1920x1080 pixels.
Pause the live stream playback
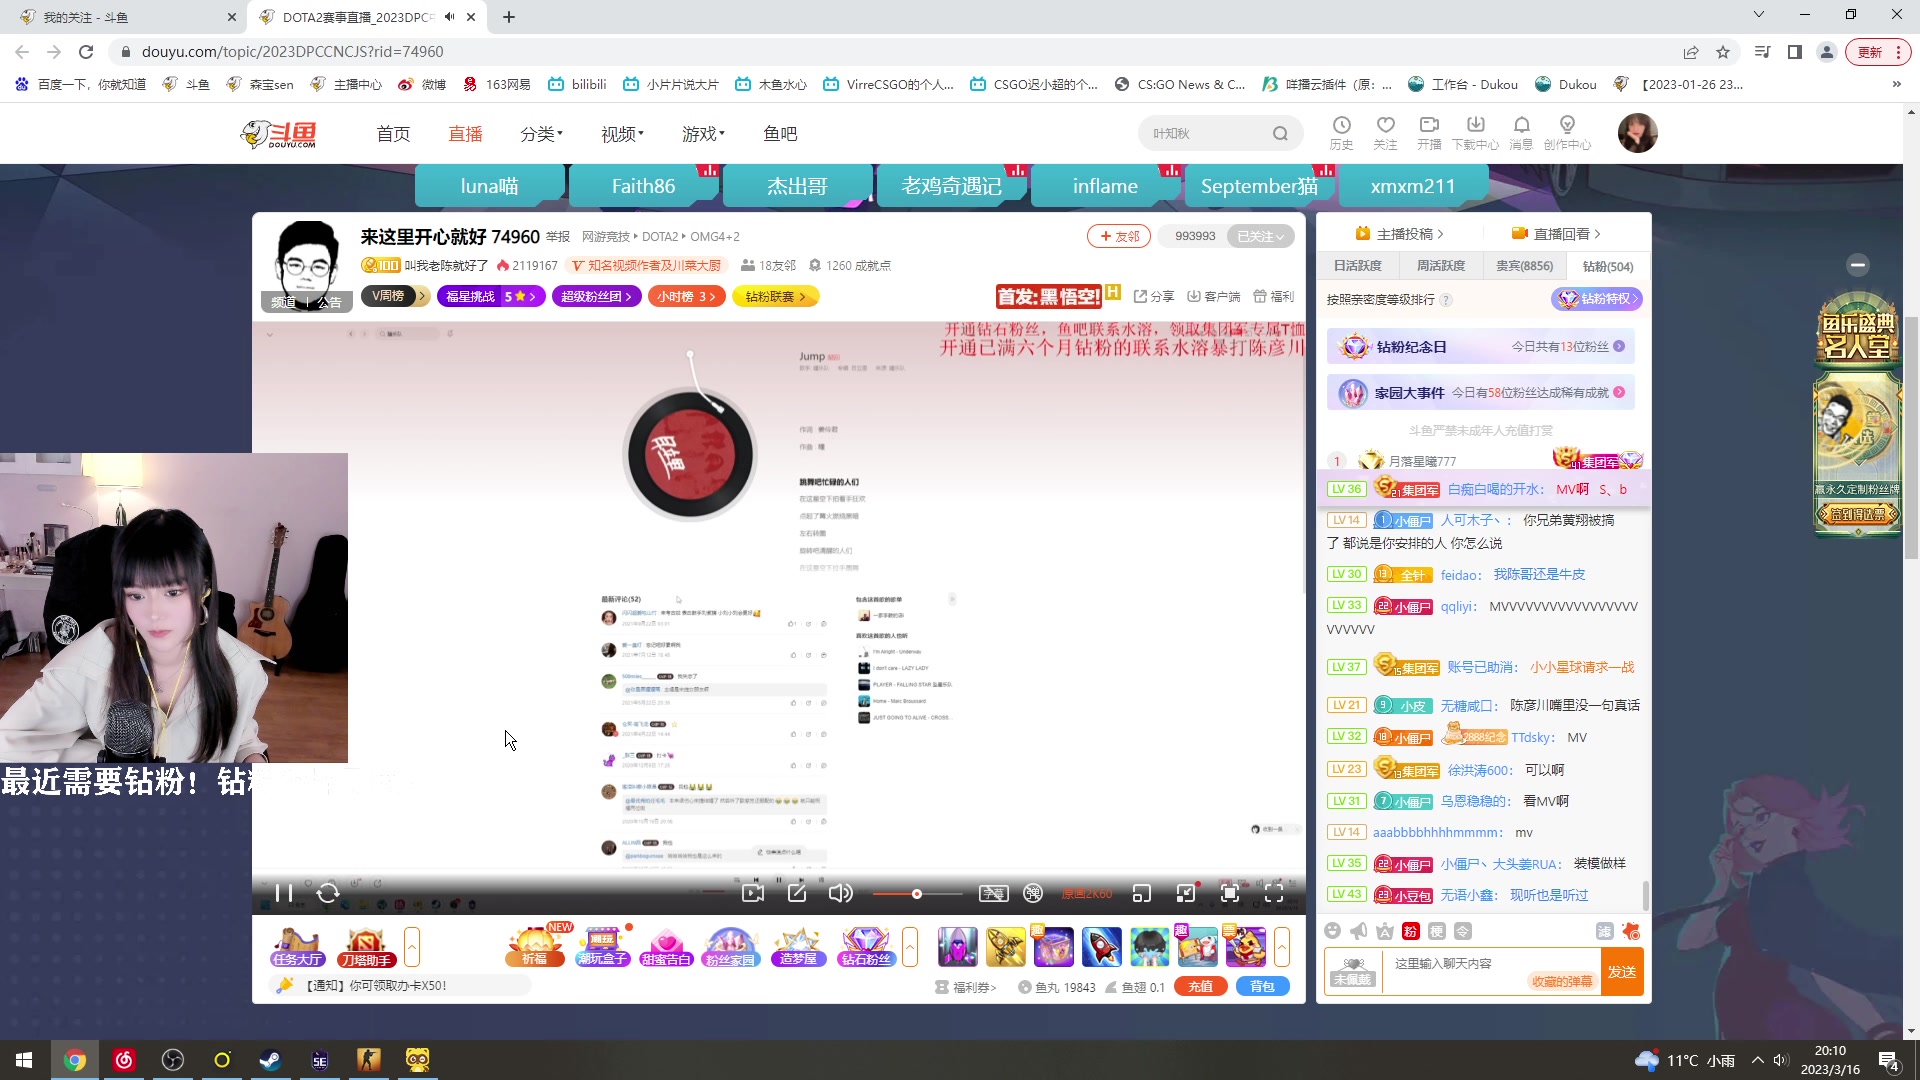(283, 893)
